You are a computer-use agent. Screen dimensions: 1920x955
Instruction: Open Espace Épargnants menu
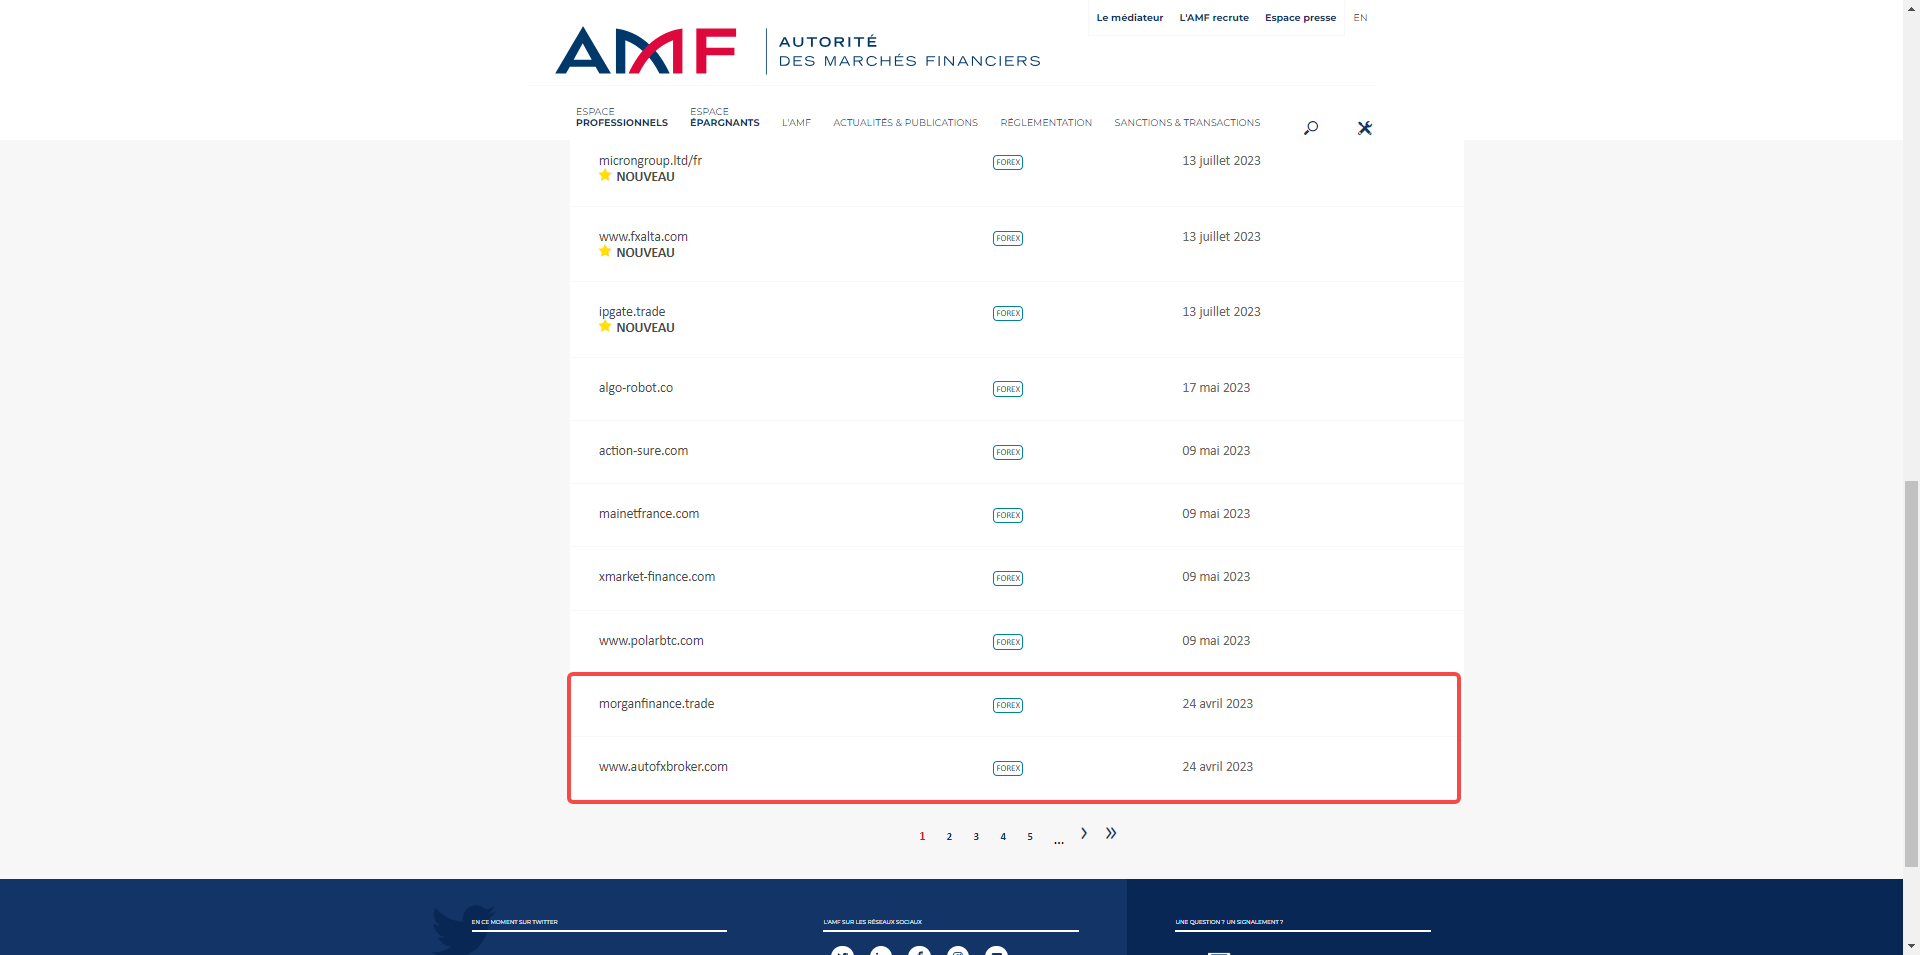coord(724,118)
